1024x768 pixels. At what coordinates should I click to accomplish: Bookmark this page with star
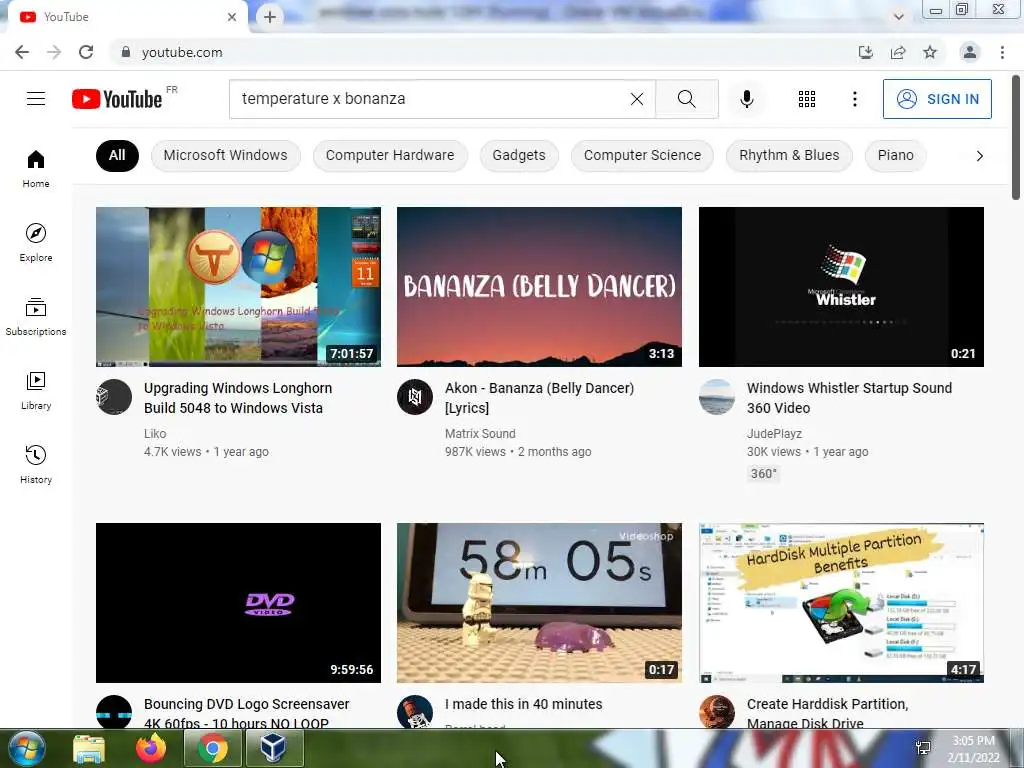pyautogui.click(x=930, y=52)
